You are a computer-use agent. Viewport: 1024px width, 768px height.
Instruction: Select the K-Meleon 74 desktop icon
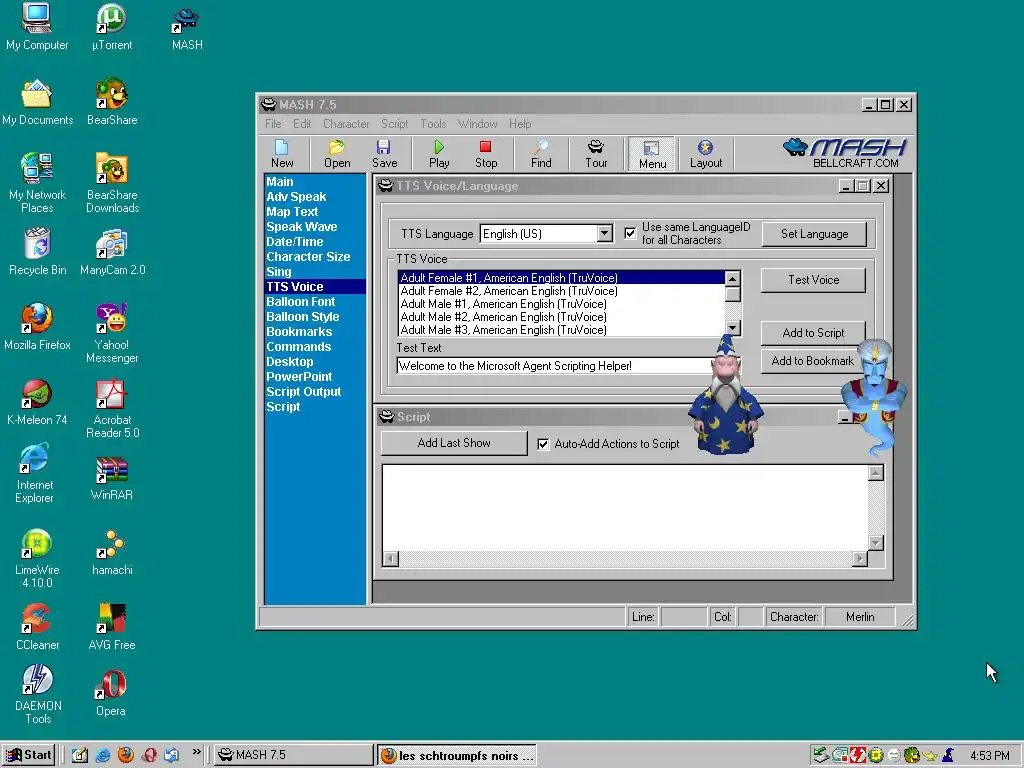[37, 402]
